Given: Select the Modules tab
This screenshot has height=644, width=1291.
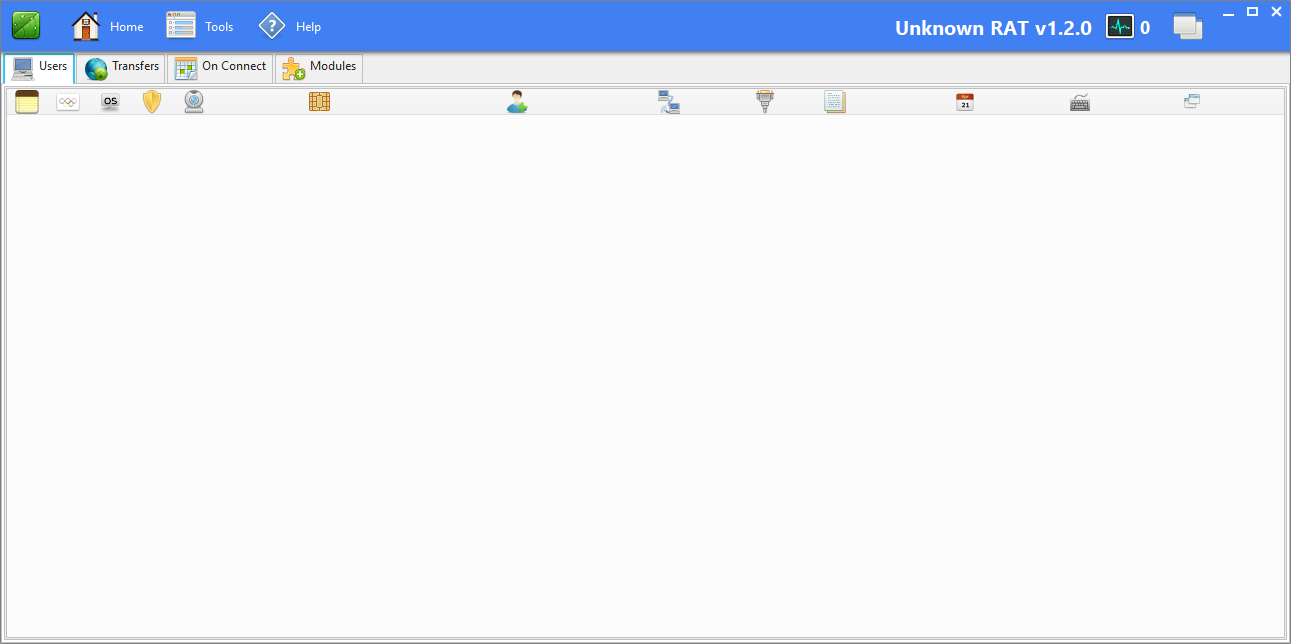Looking at the screenshot, I should tap(319, 68).
